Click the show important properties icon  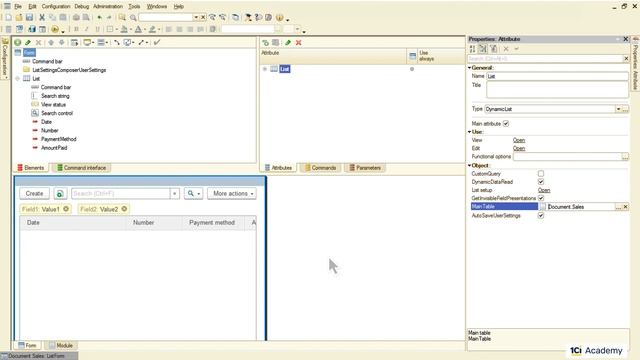[493, 49]
